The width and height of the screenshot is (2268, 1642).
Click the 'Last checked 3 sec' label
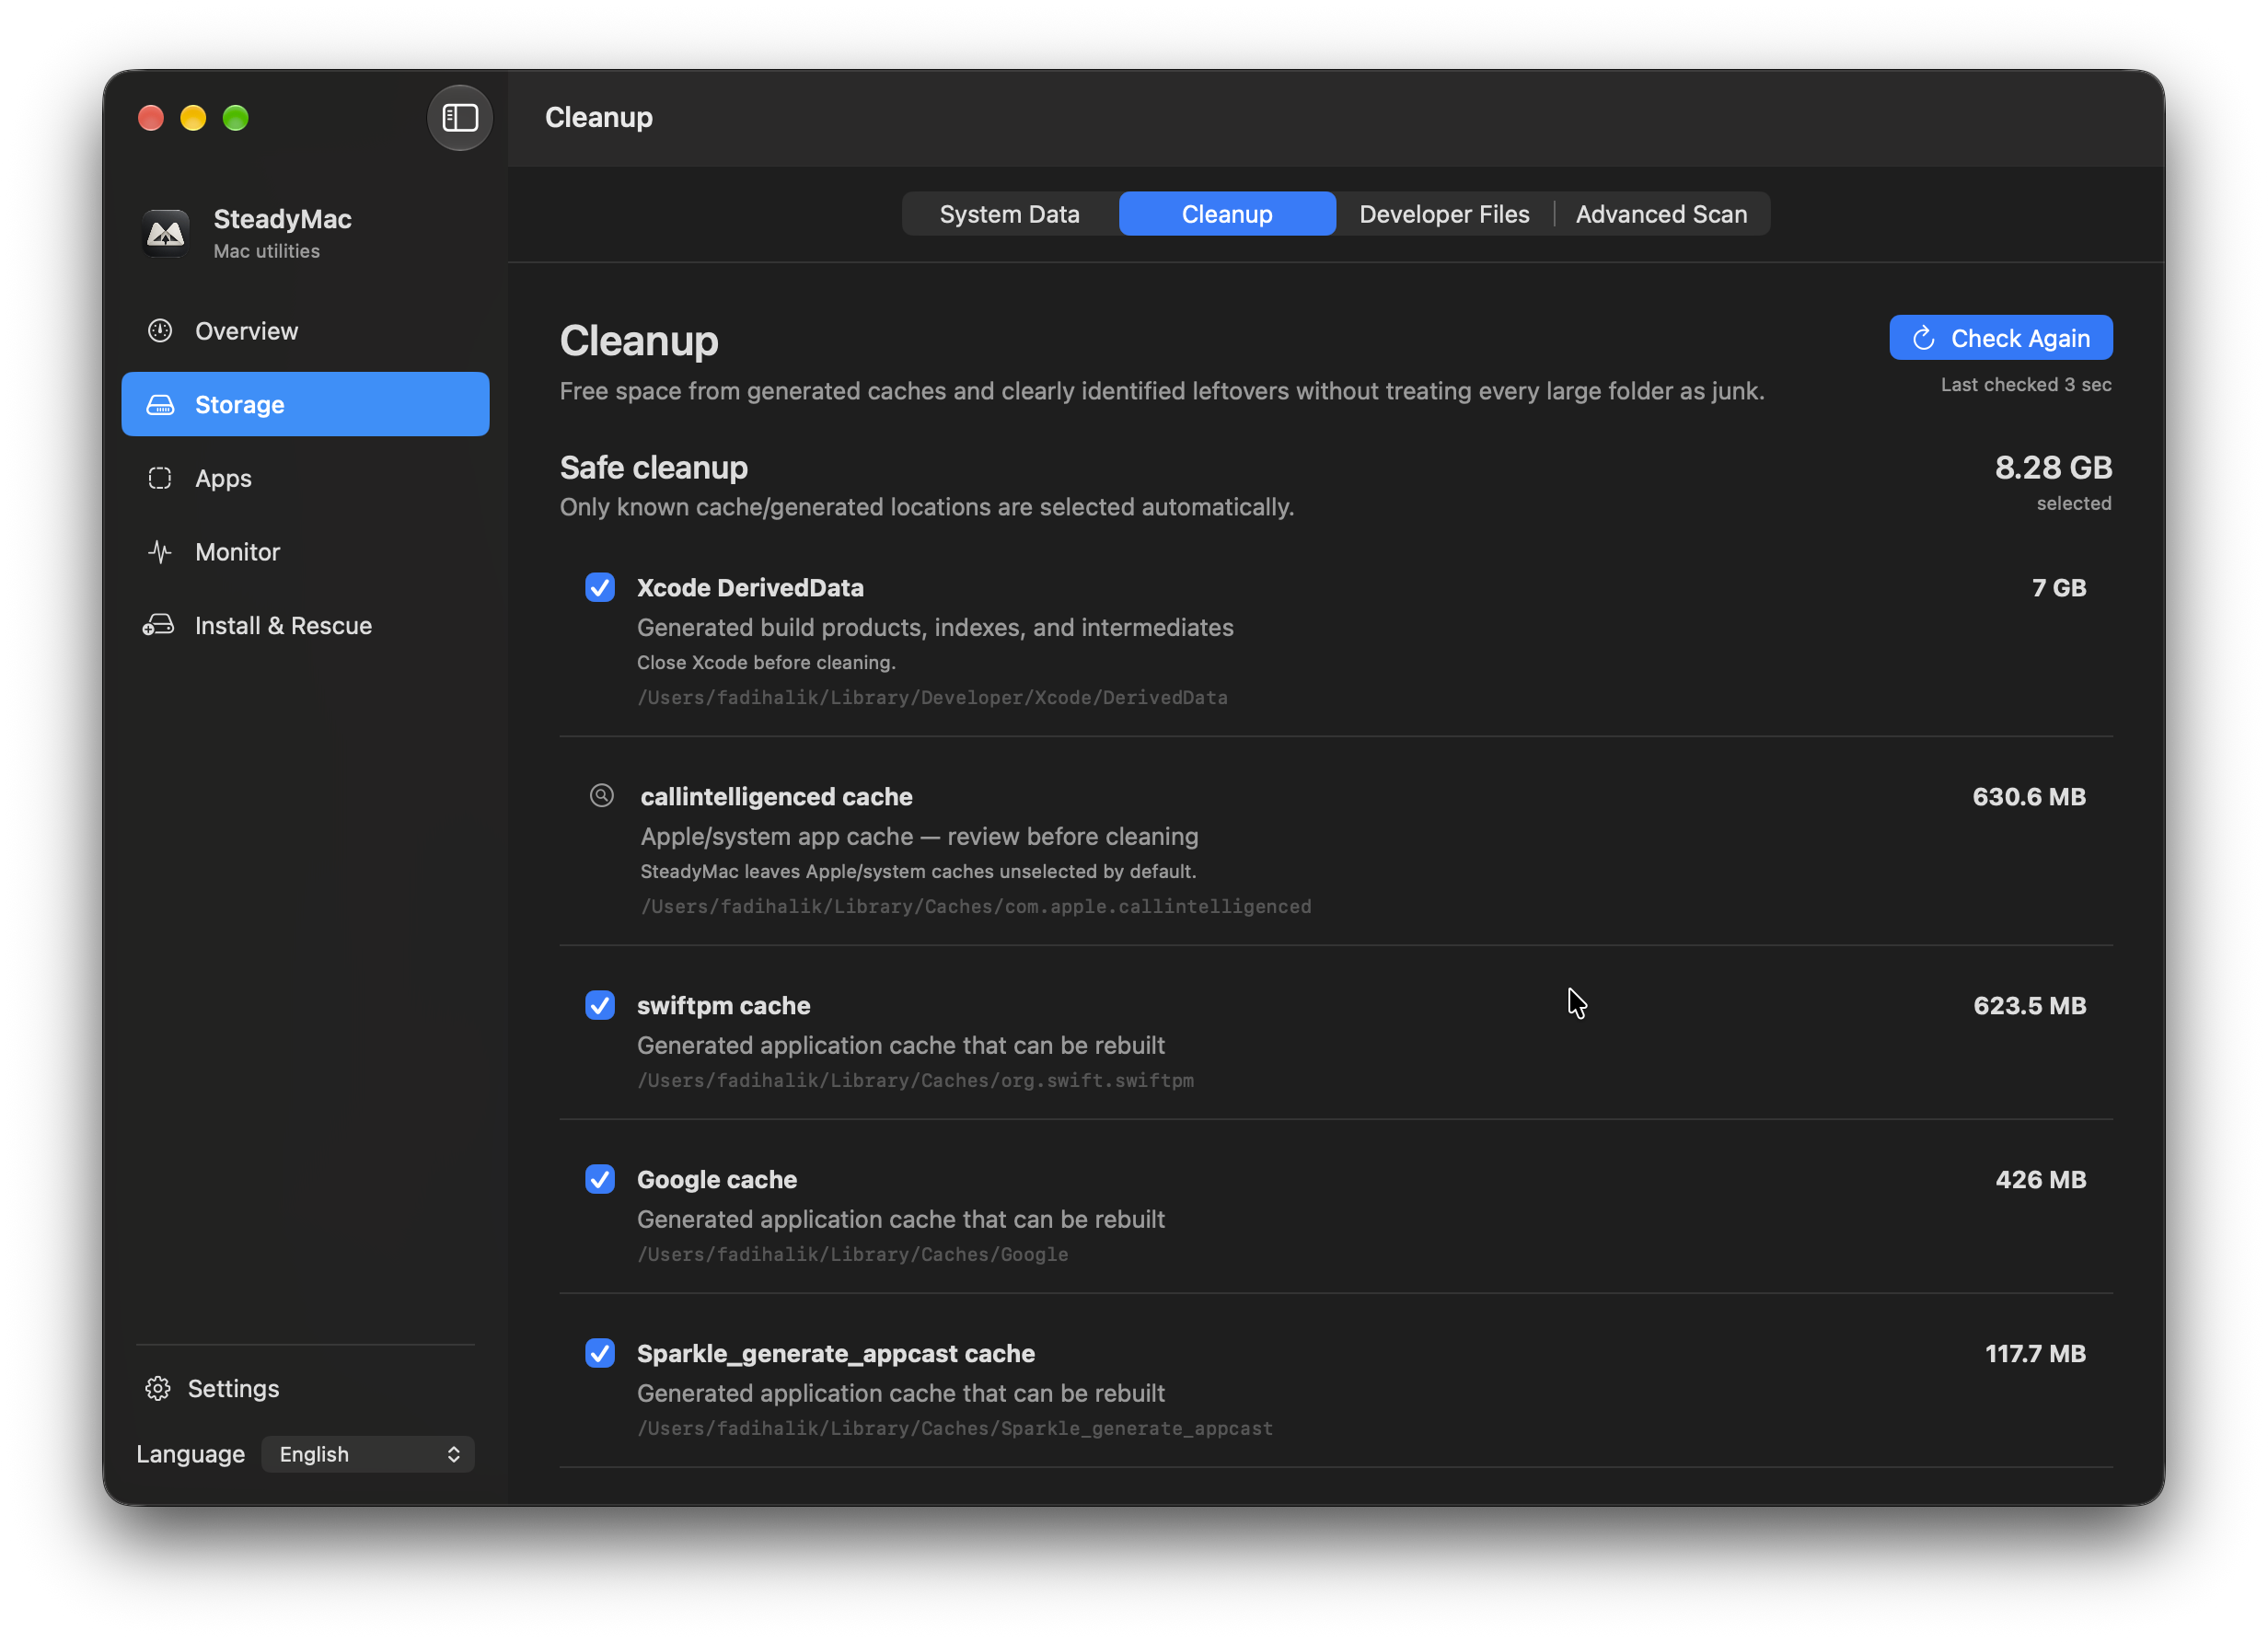2026,384
